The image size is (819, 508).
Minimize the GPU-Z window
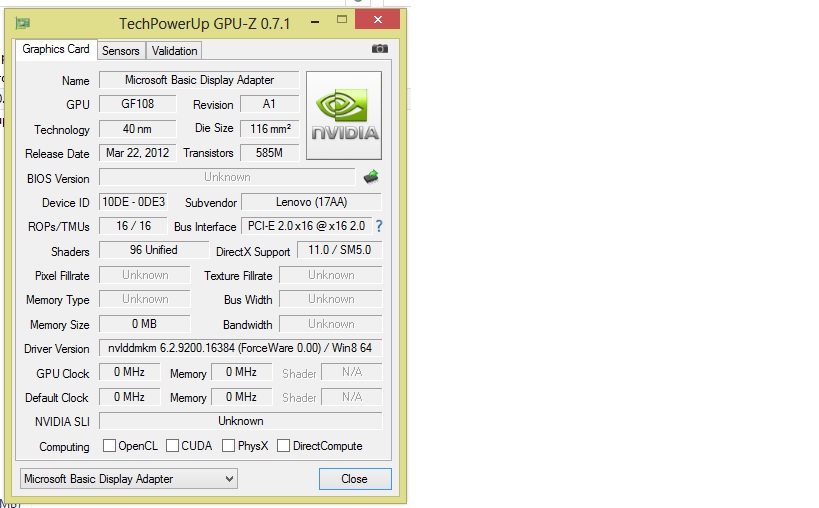point(315,22)
